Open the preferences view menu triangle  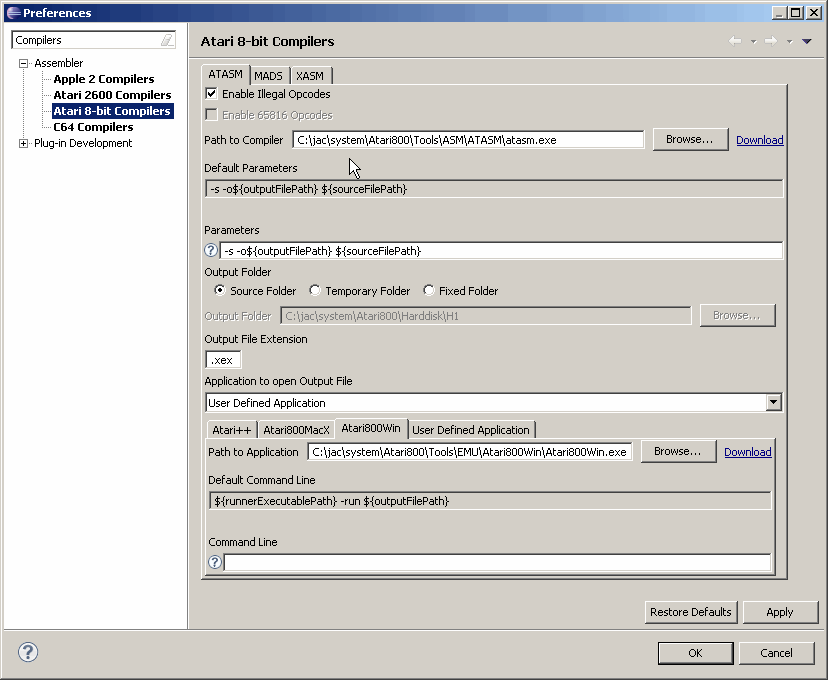pyautogui.click(x=807, y=41)
